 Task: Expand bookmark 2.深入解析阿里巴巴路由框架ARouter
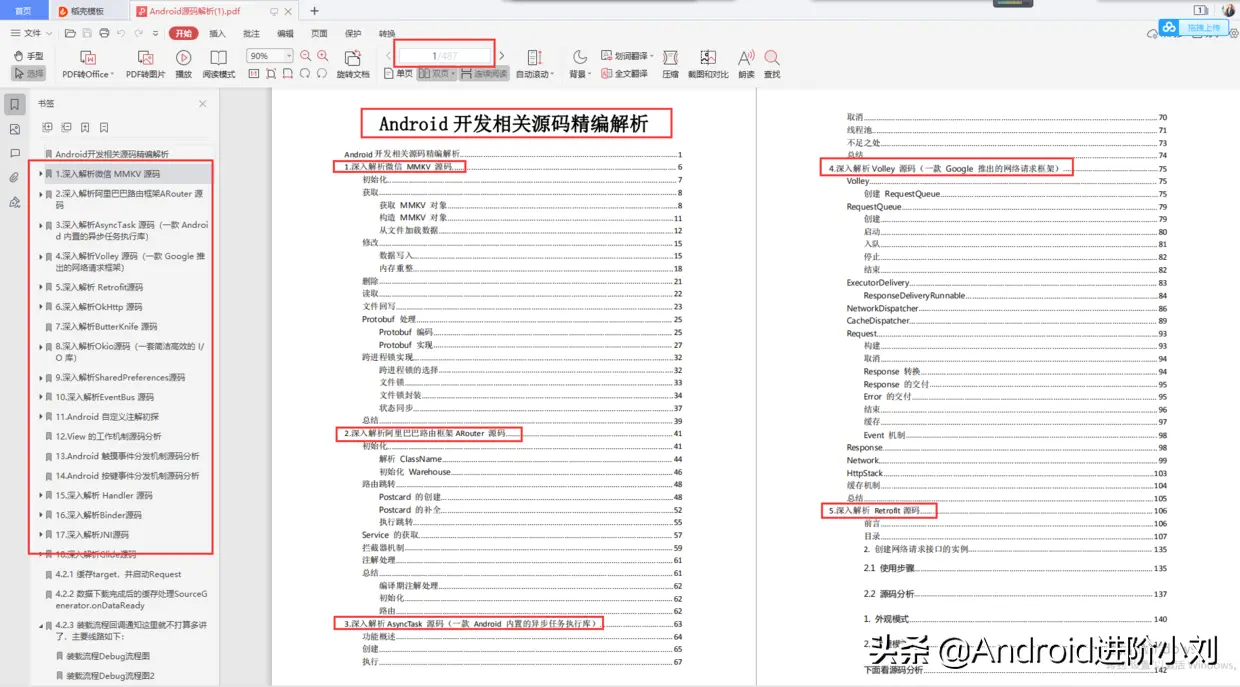pyautogui.click(x=41, y=194)
